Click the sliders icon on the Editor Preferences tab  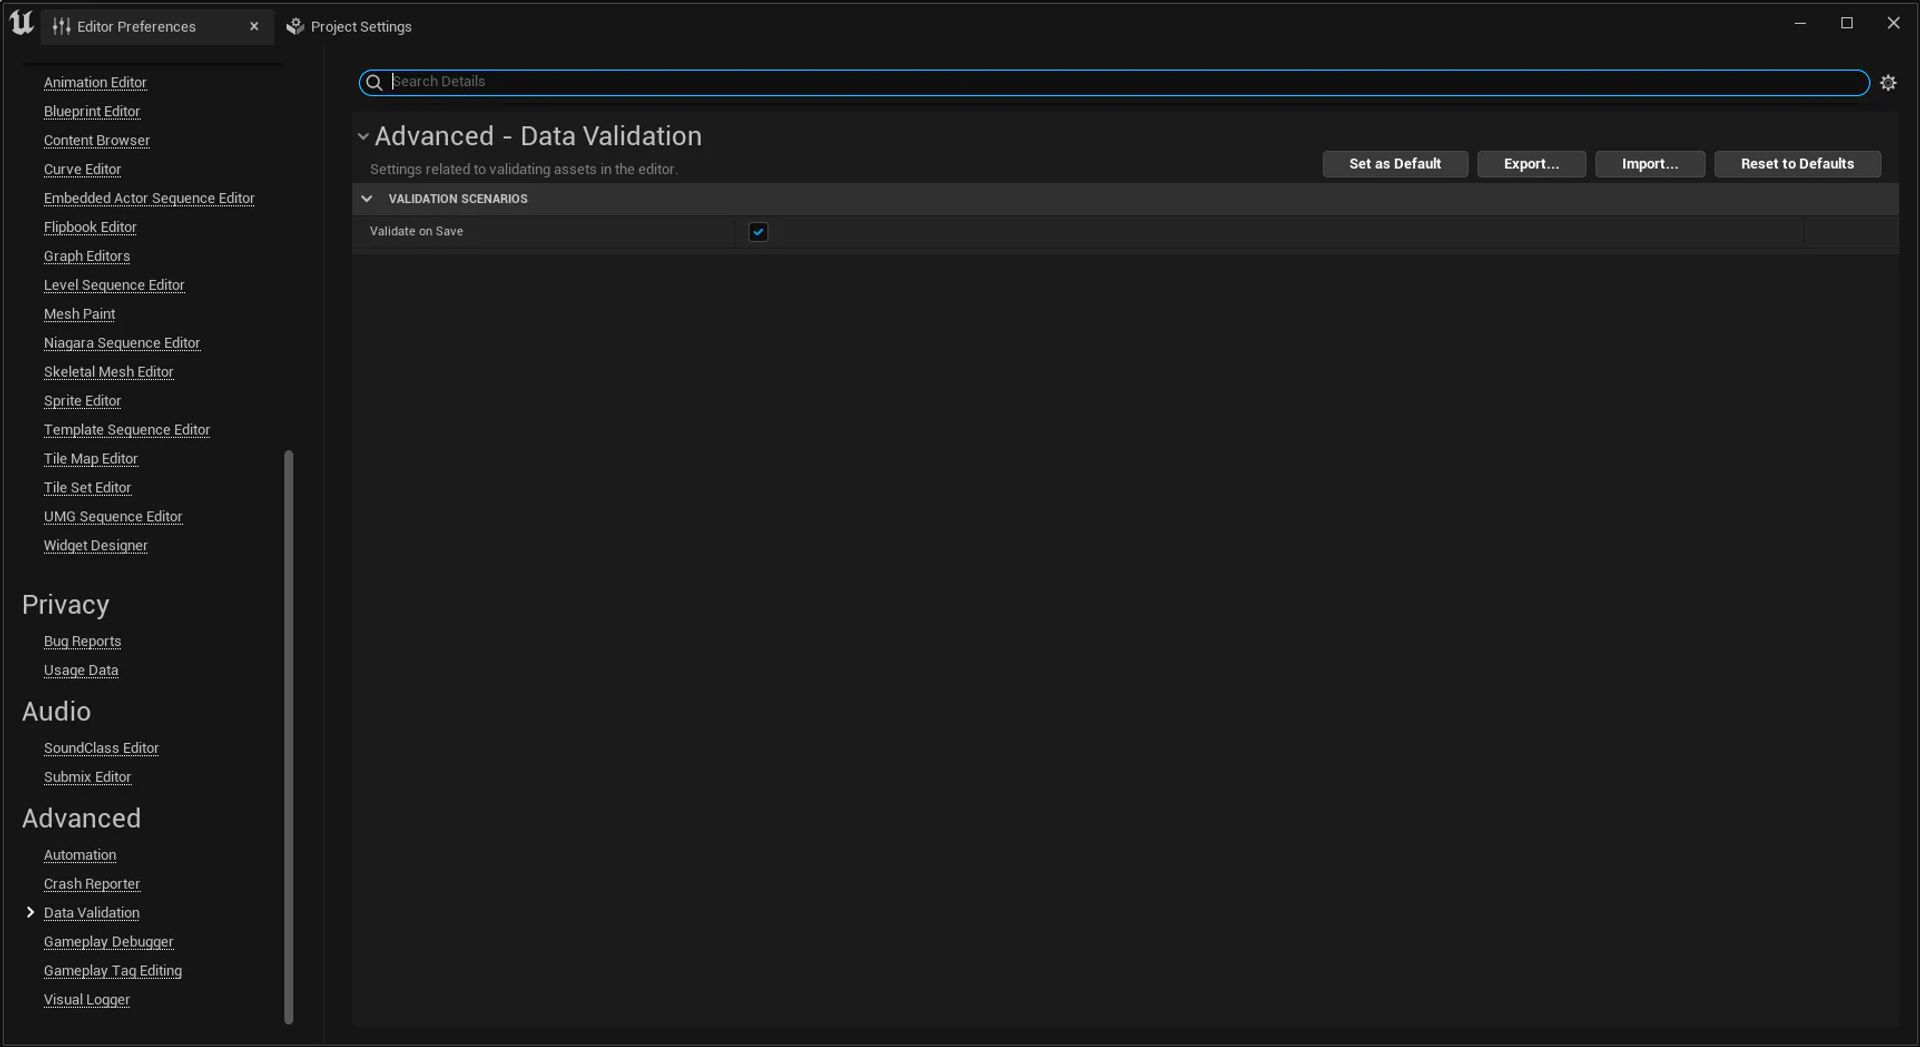61,26
